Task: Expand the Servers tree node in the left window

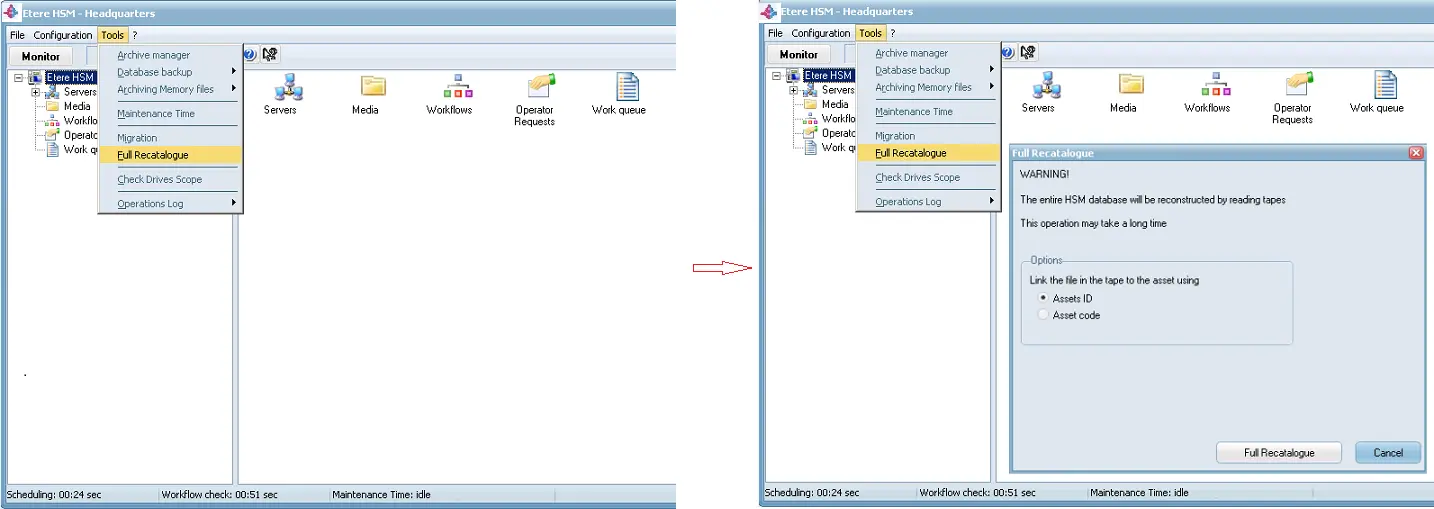Action: coord(36,92)
